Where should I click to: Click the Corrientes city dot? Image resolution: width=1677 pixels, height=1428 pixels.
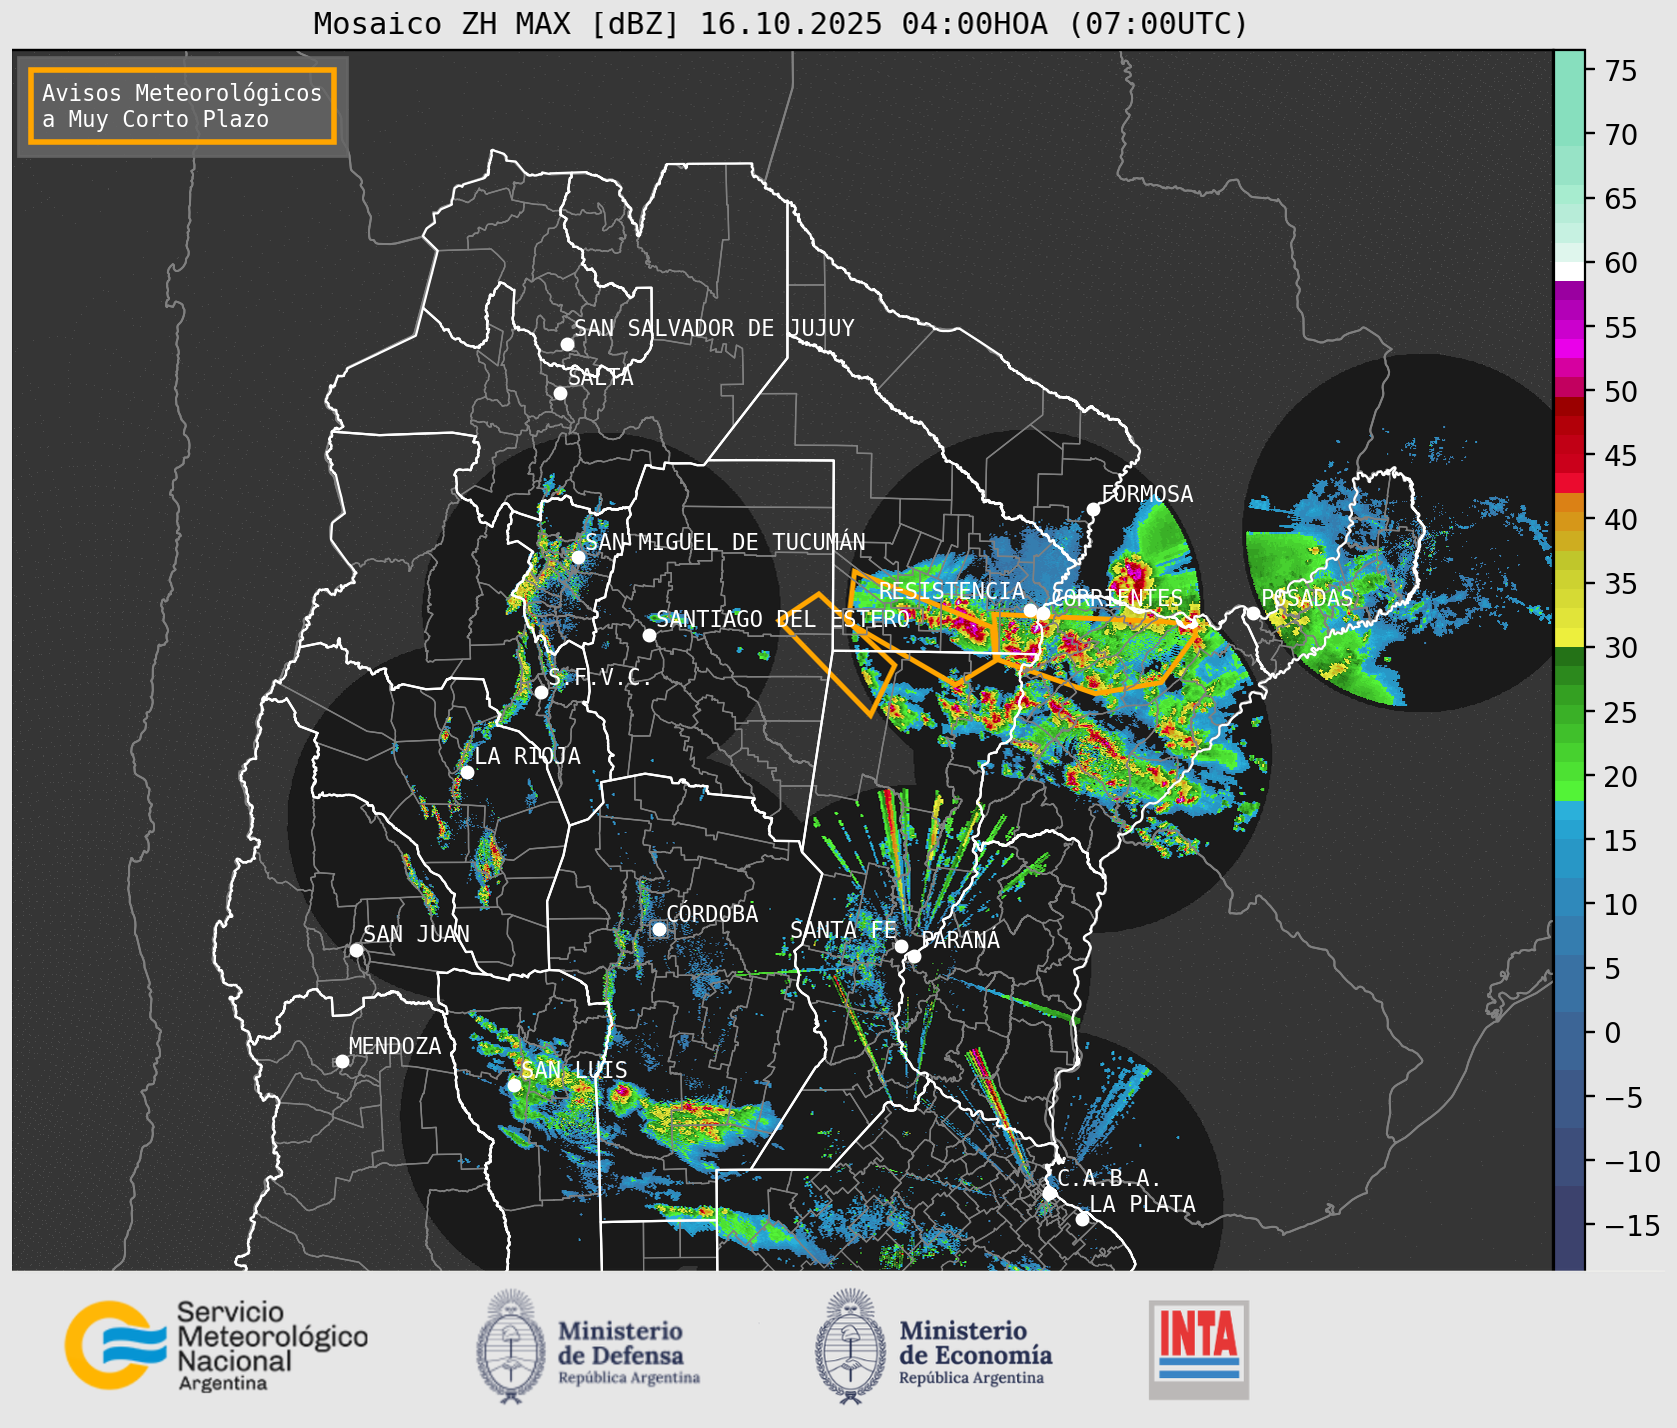click(1043, 613)
